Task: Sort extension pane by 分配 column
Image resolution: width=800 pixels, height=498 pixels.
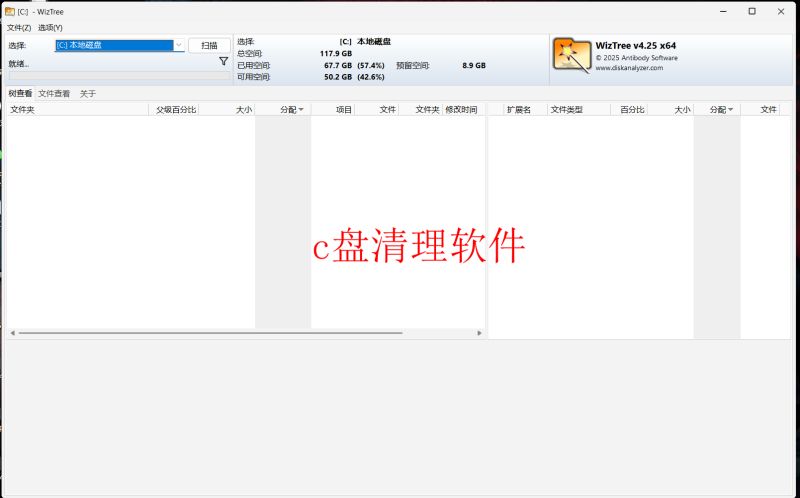Action: click(x=717, y=110)
